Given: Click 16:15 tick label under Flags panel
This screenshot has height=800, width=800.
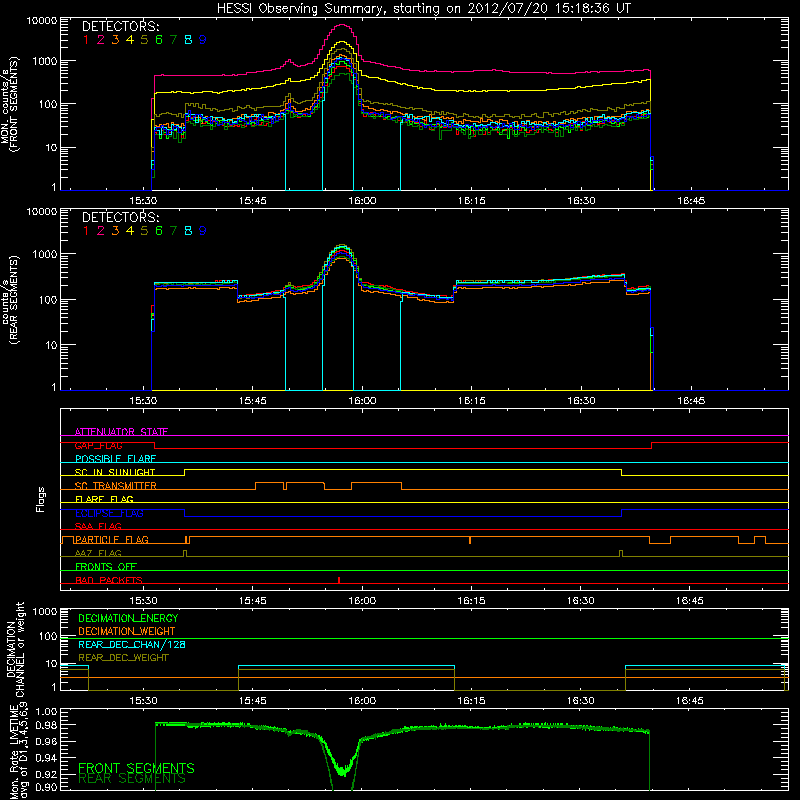Looking at the screenshot, I should pyautogui.click(x=471, y=601).
